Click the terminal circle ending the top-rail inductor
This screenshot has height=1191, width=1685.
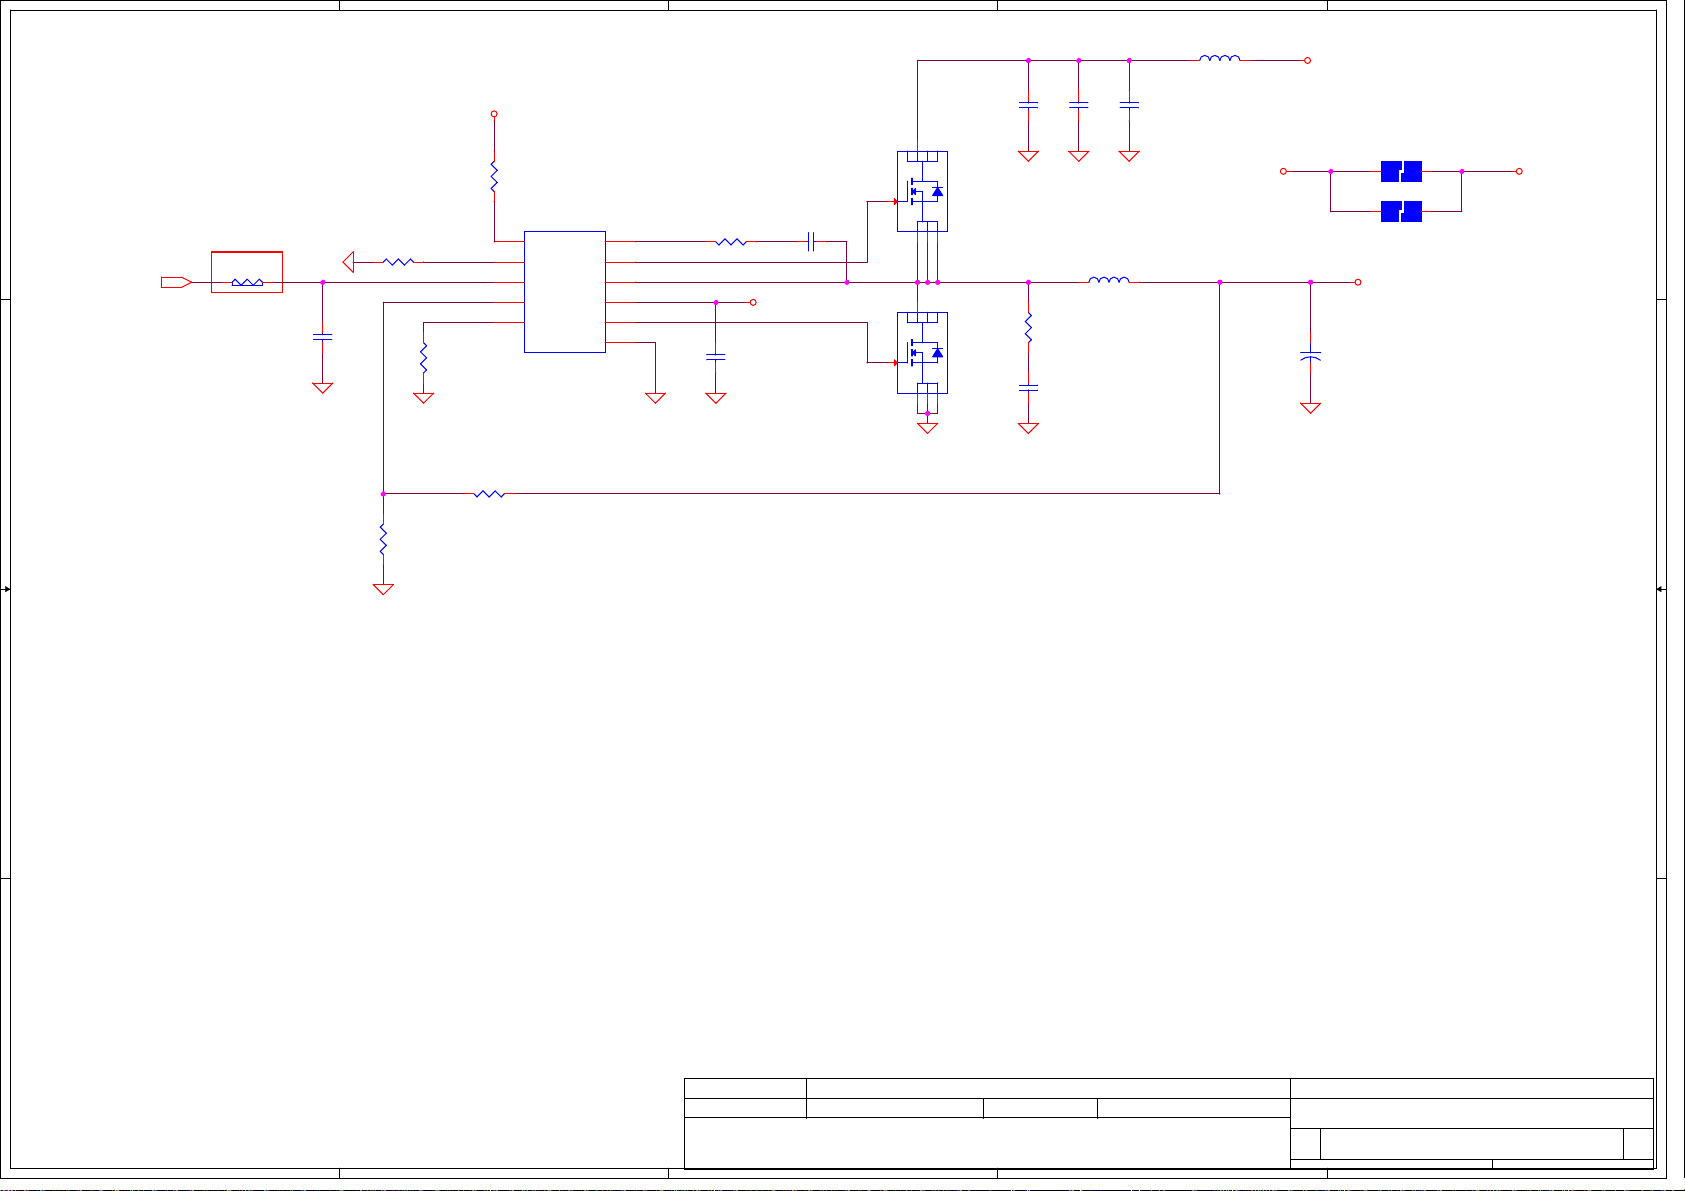(1307, 60)
